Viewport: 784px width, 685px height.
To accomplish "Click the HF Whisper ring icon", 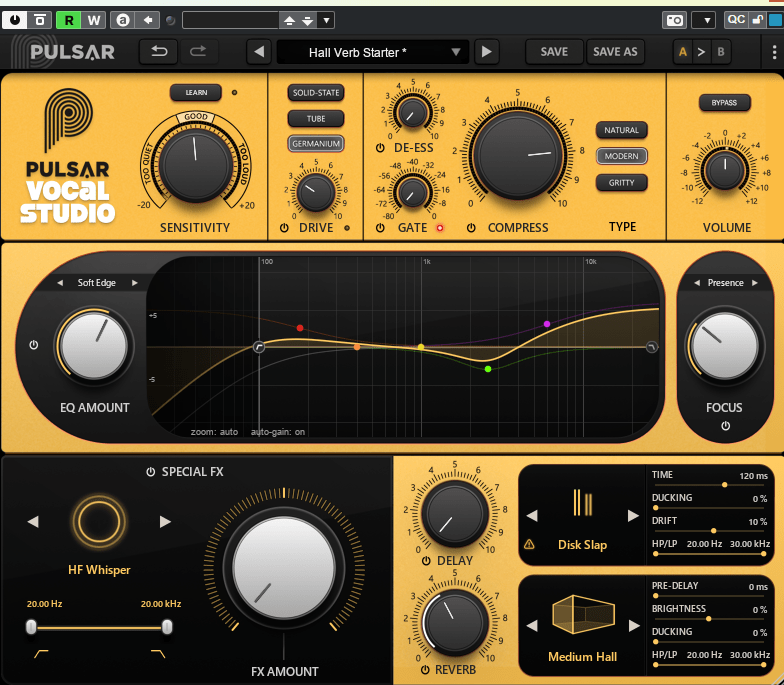I will click(98, 521).
